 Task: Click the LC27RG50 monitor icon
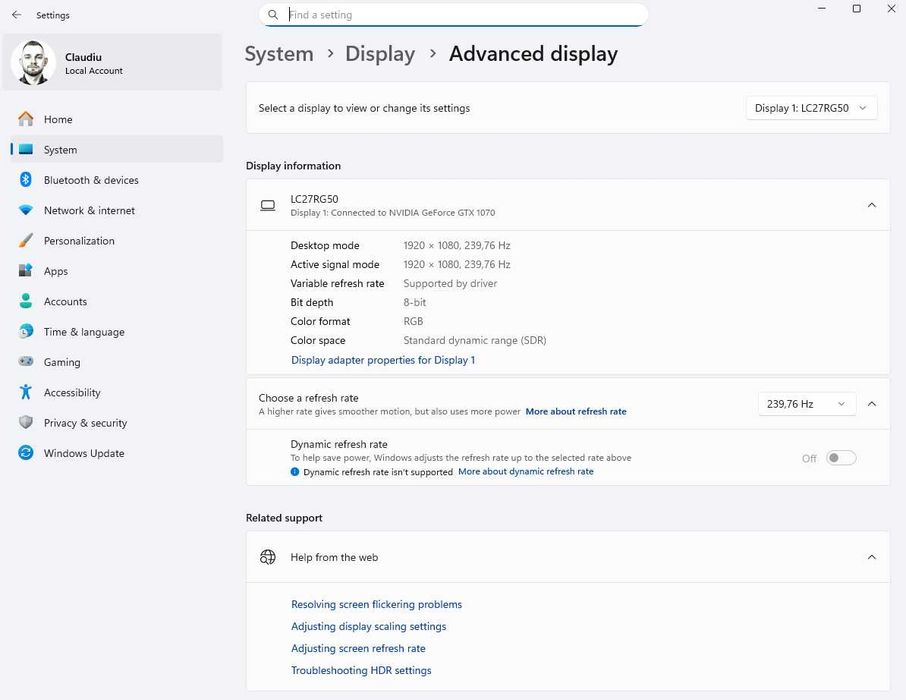268,205
